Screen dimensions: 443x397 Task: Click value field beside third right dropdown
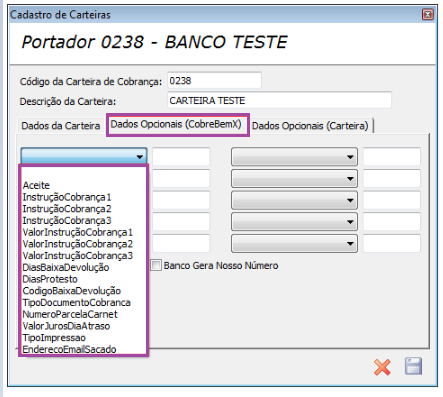[392, 200]
